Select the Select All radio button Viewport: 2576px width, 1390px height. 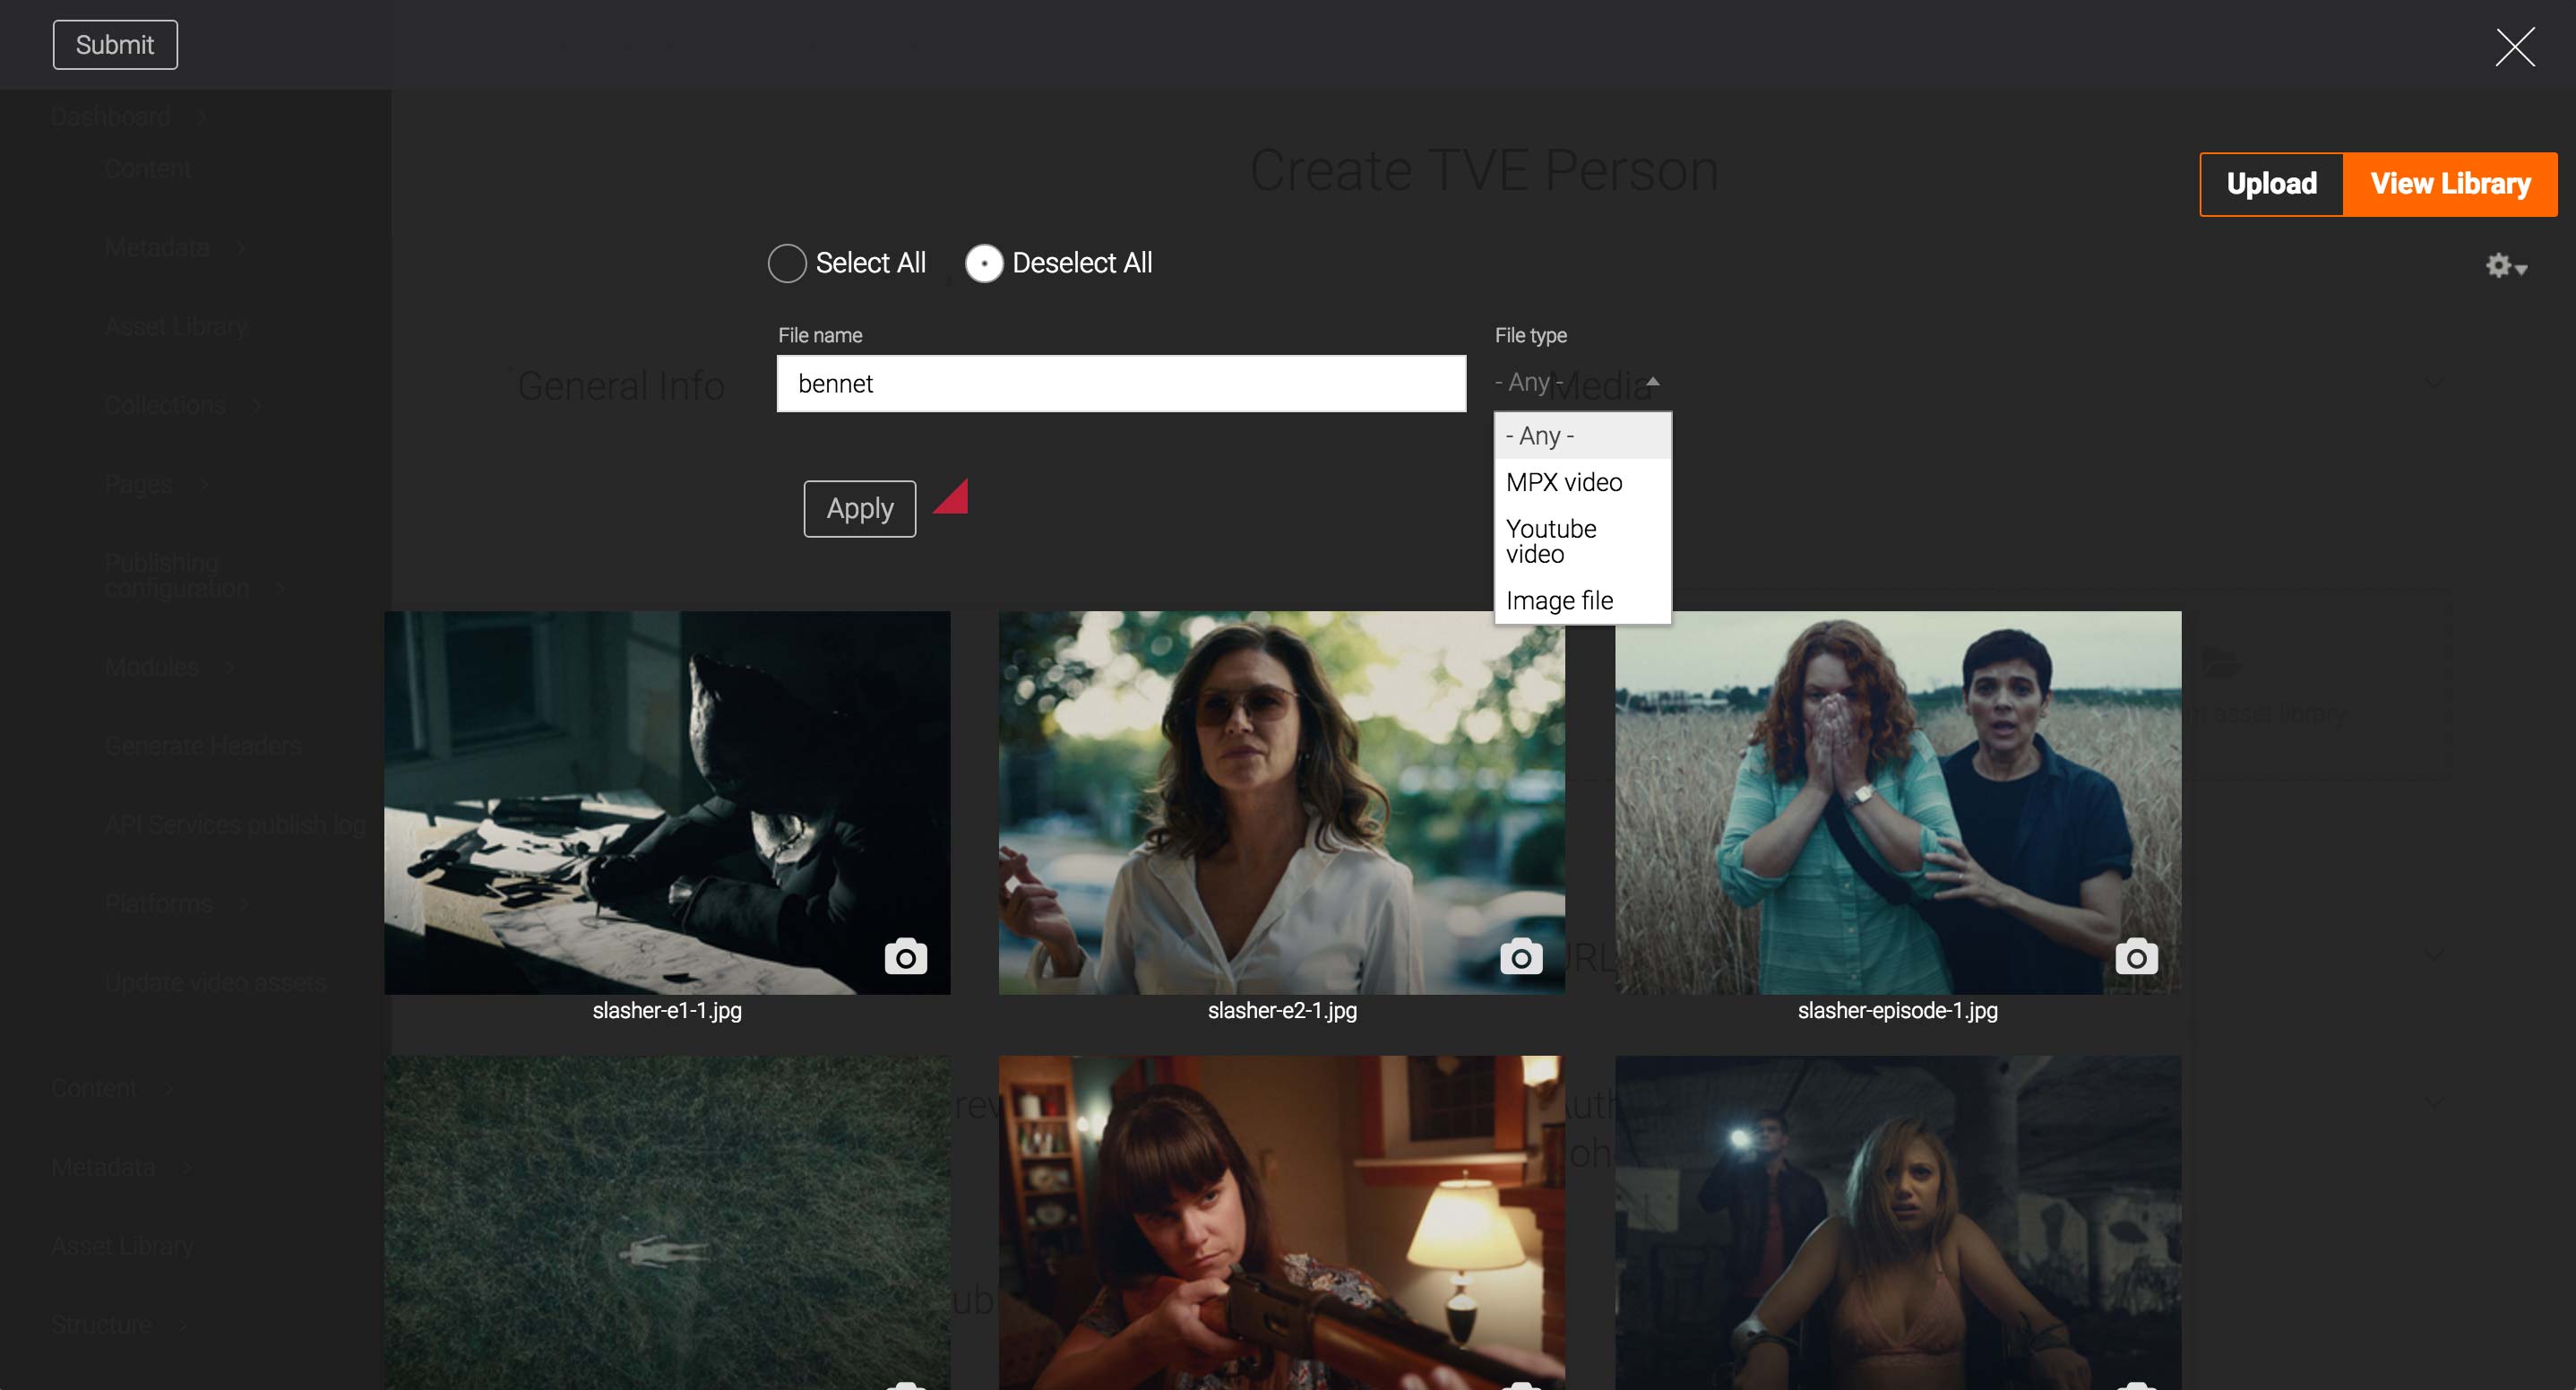click(x=787, y=263)
